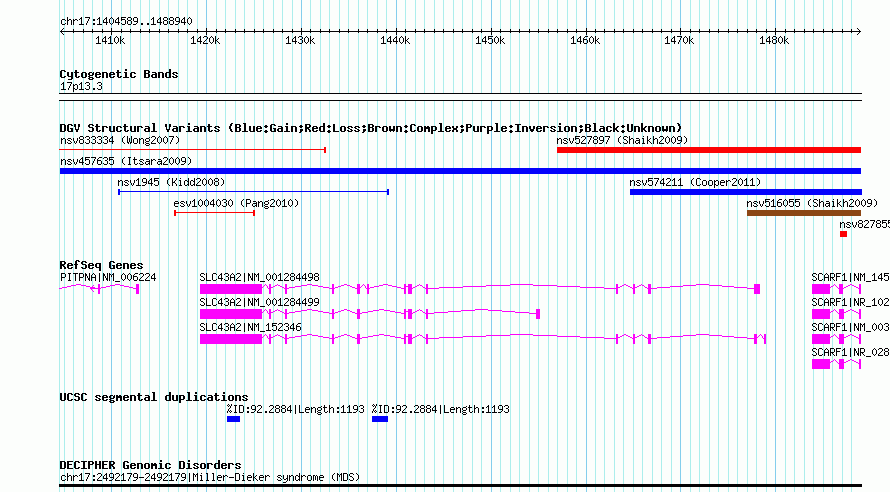Click the esv1004030 (Pang2010) label text
890x492 pixels.
coord(236,203)
